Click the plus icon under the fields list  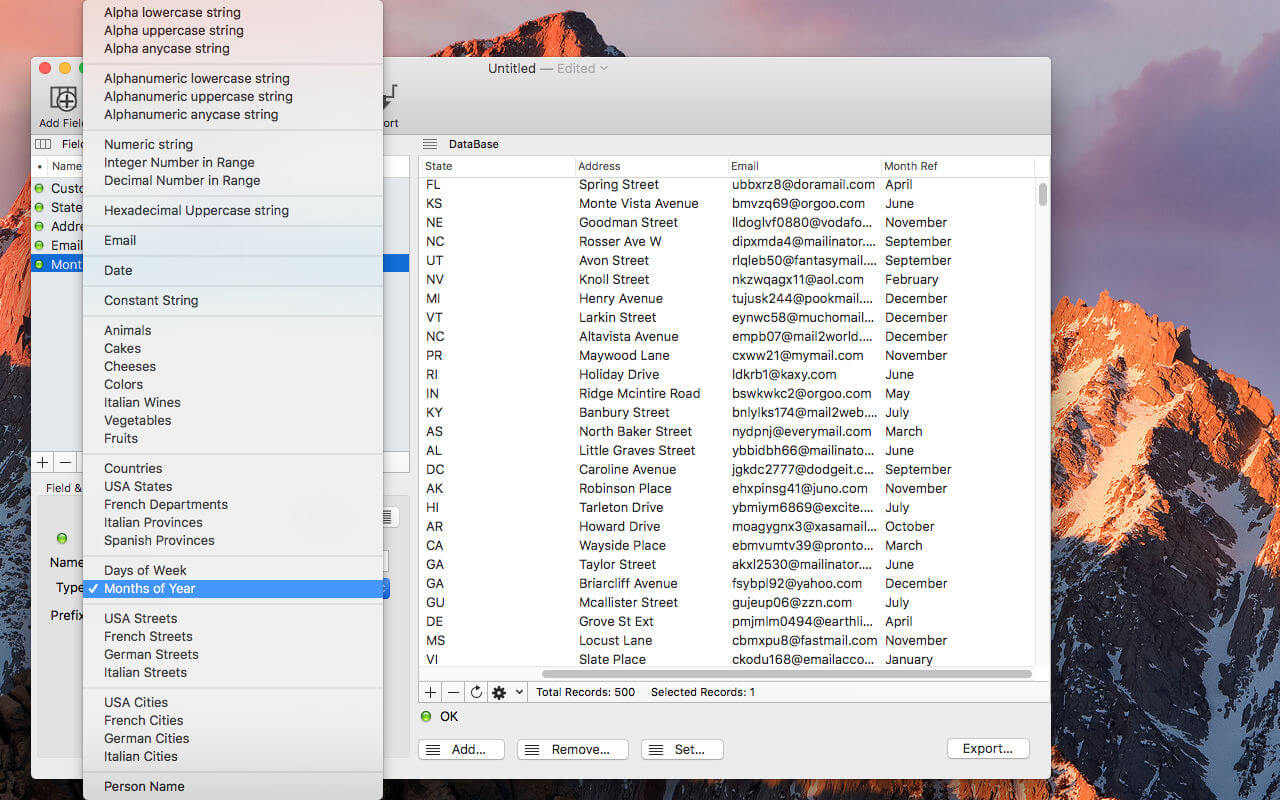point(42,462)
